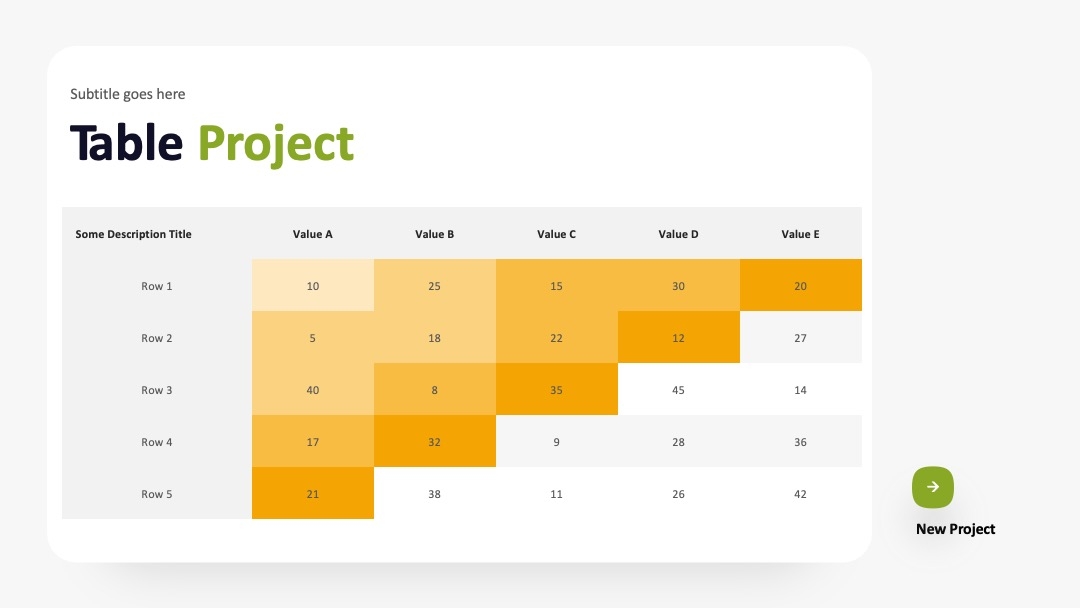Click the dark orange cell showing 20

(x=800, y=286)
